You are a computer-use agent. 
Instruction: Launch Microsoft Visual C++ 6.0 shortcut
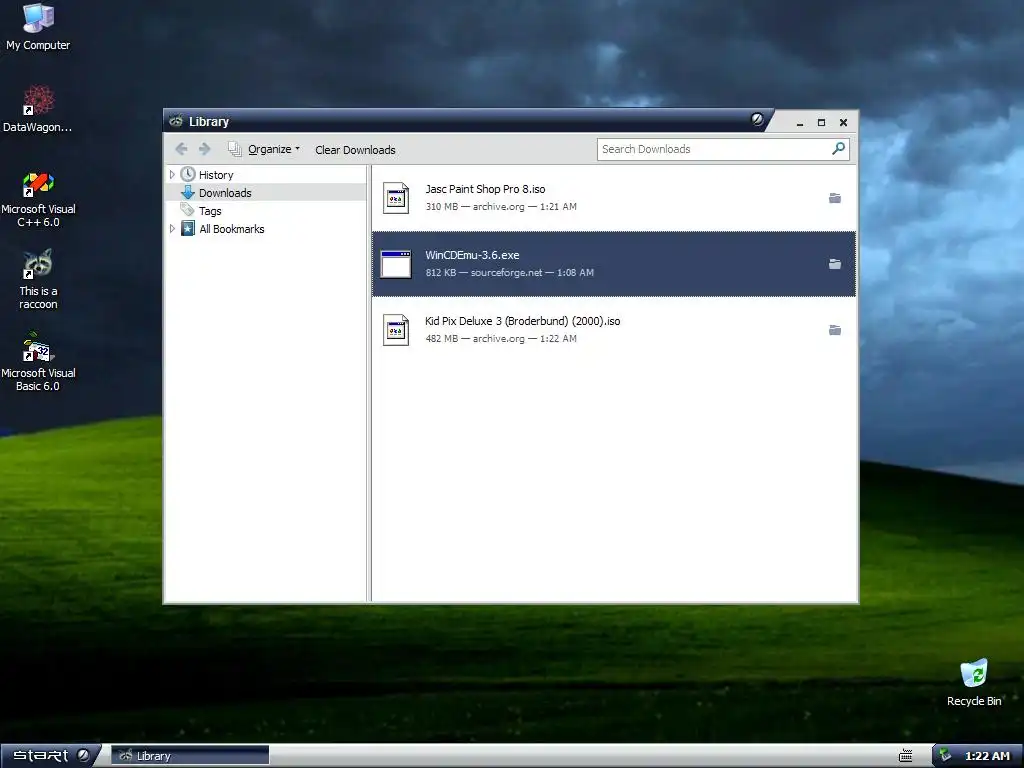coord(38,200)
